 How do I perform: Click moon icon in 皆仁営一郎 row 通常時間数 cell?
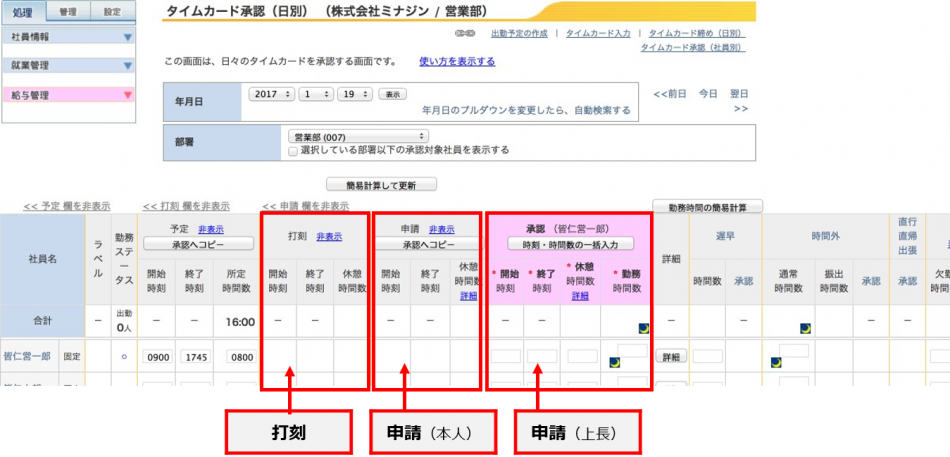pyautogui.click(x=776, y=362)
